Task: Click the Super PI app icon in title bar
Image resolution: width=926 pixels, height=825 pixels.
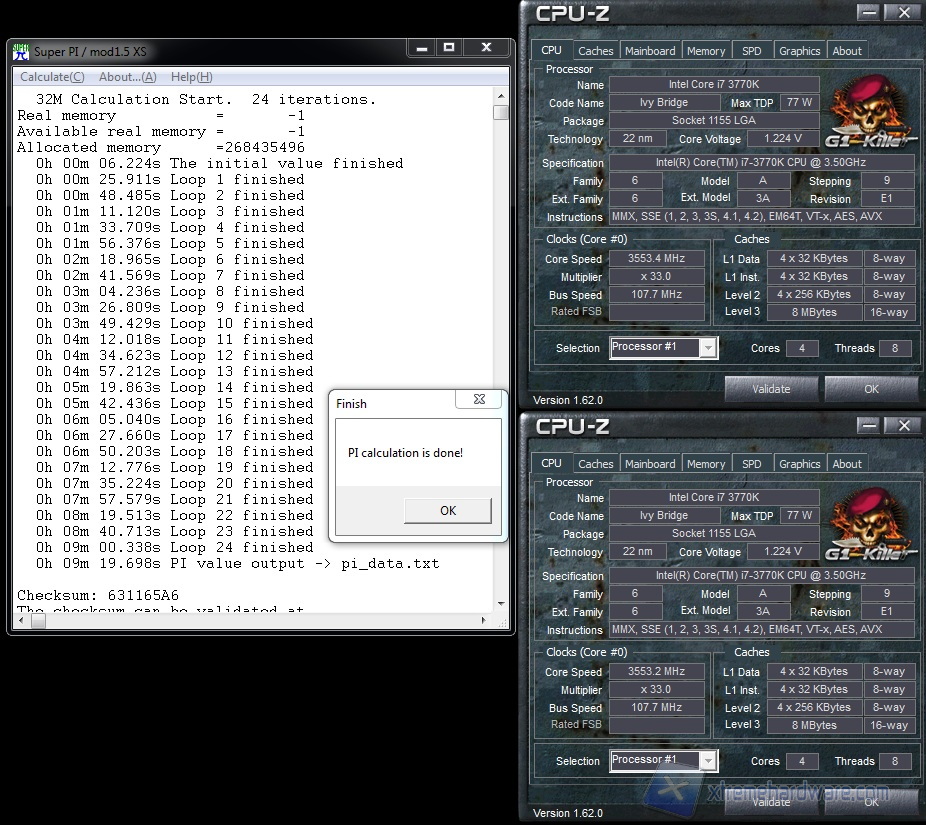Action: 21,51
